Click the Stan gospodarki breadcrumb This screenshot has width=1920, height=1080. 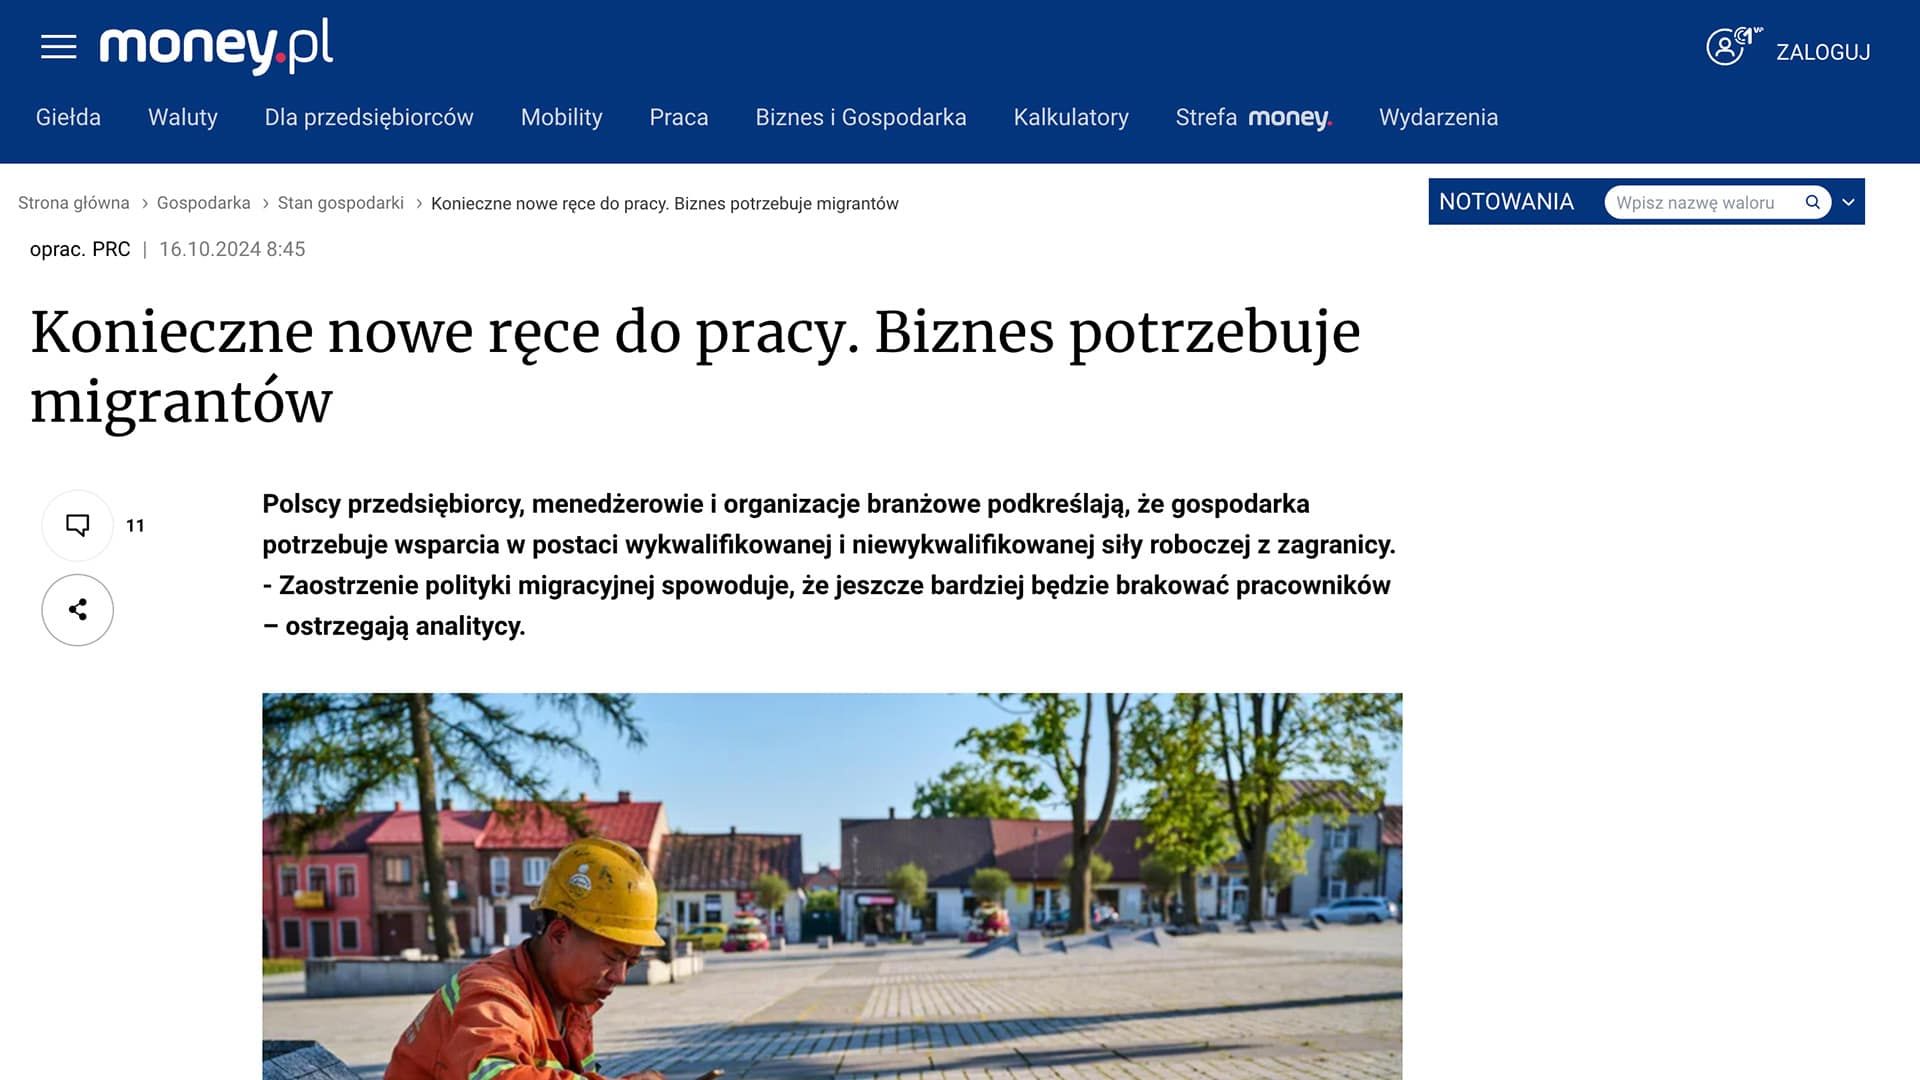point(341,203)
